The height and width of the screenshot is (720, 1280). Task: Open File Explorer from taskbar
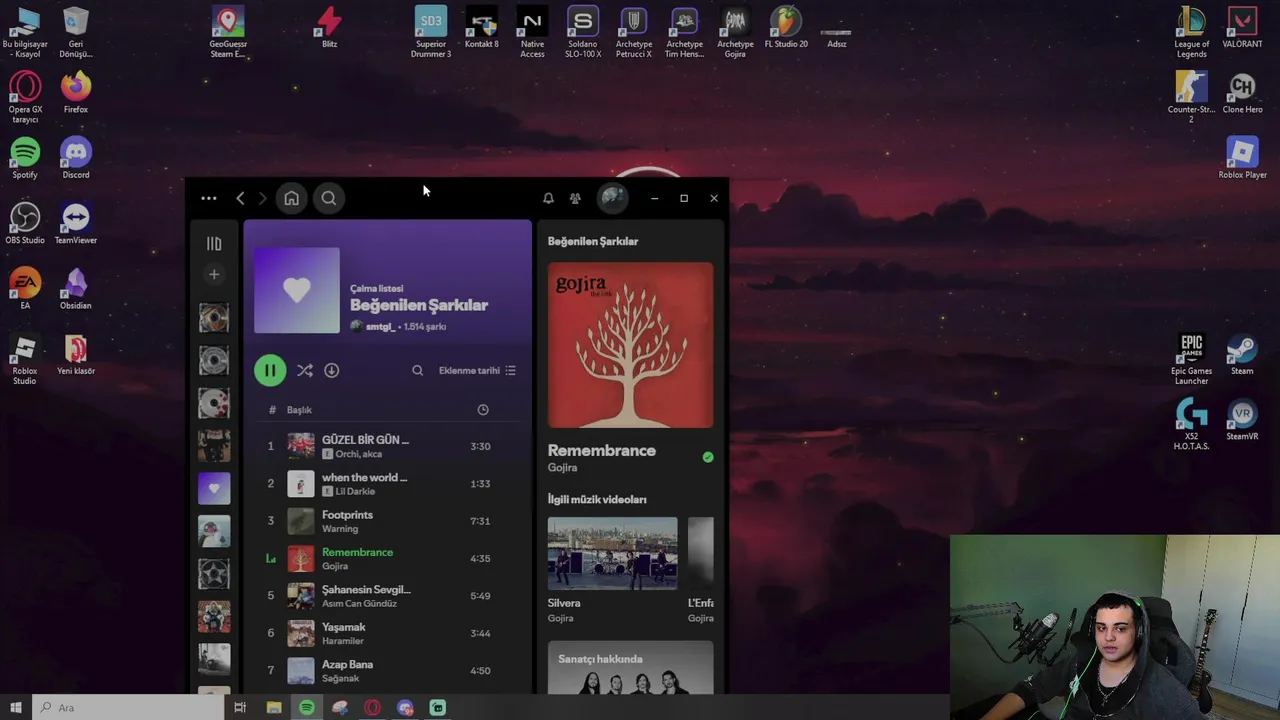[274, 707]
